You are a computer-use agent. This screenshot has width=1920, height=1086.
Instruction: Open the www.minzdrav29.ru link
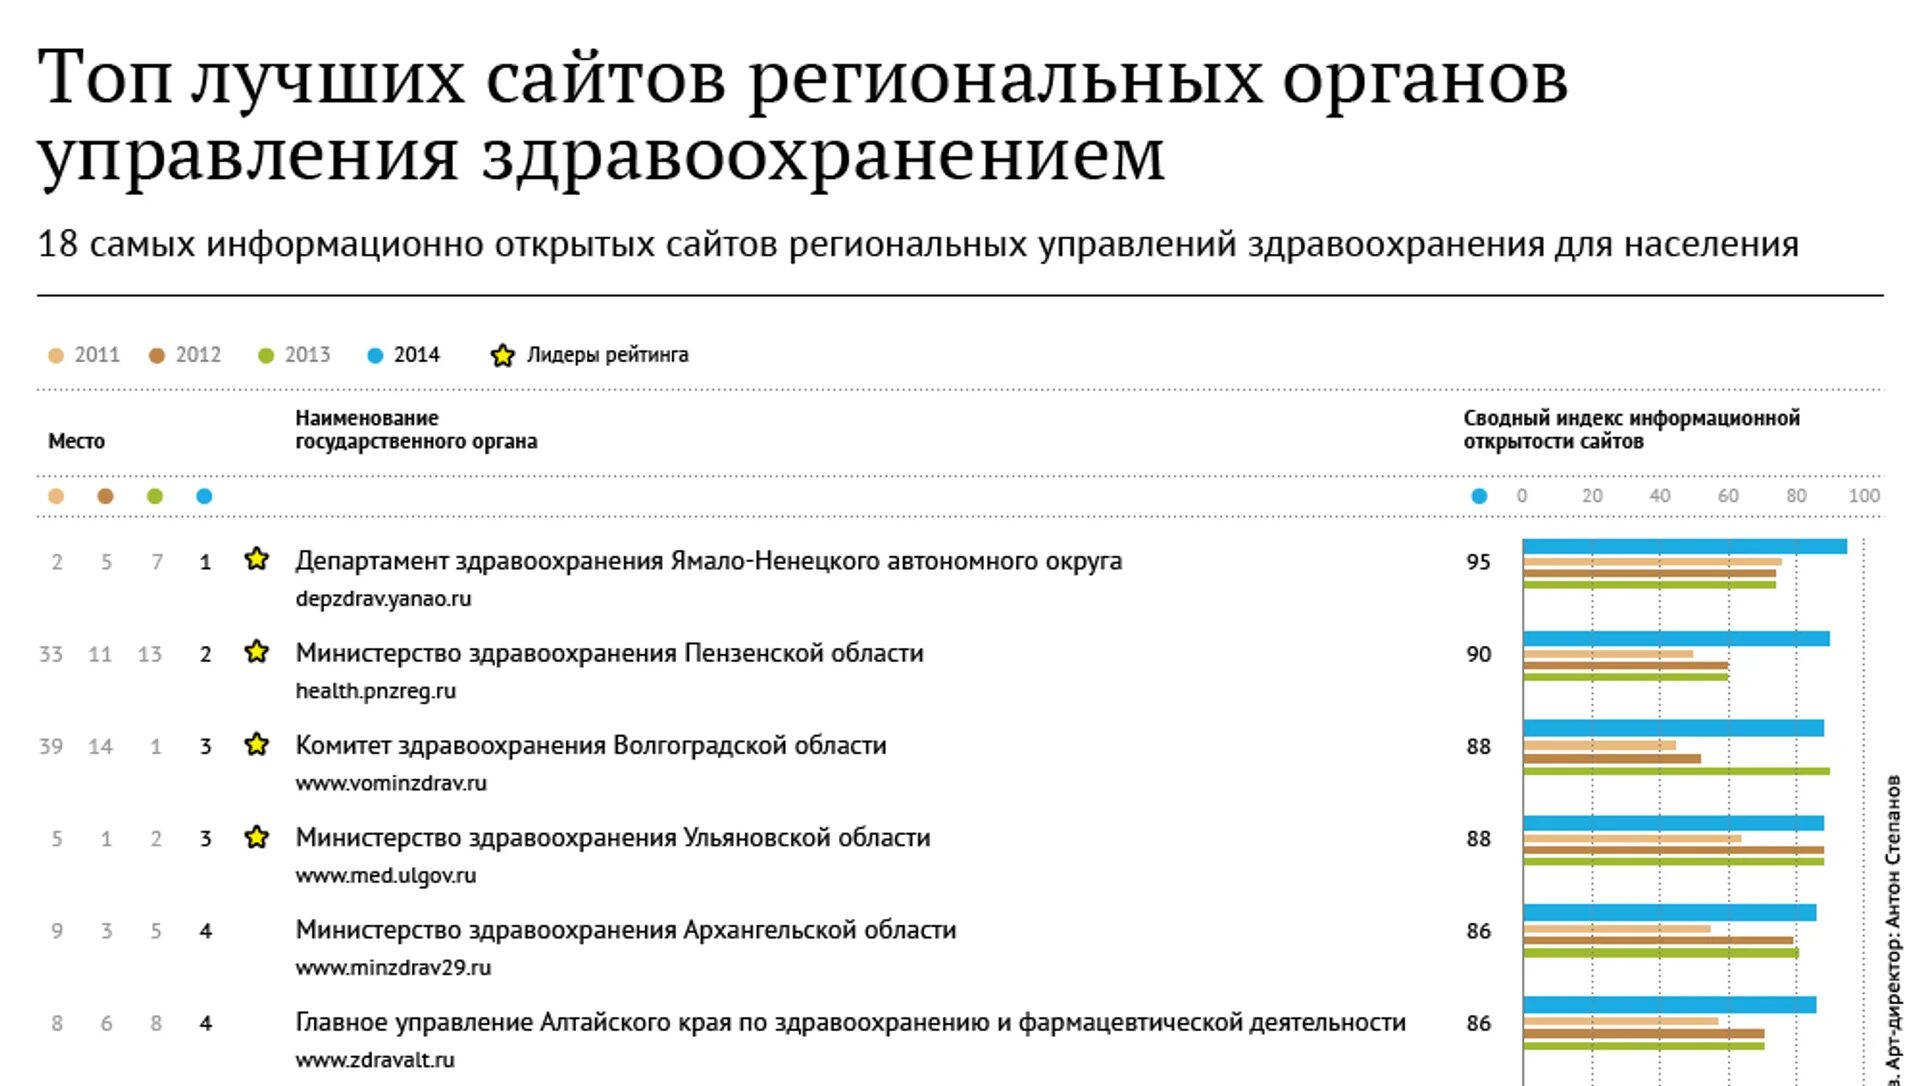pos(393,968)
